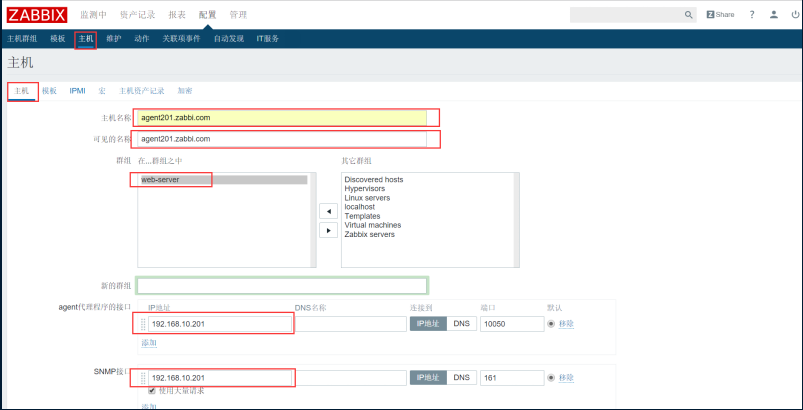Image resolution: width=803 pixels, height=410 pixels.
Task: Open the 监测中 top menu
Action: tap(94, 15)
